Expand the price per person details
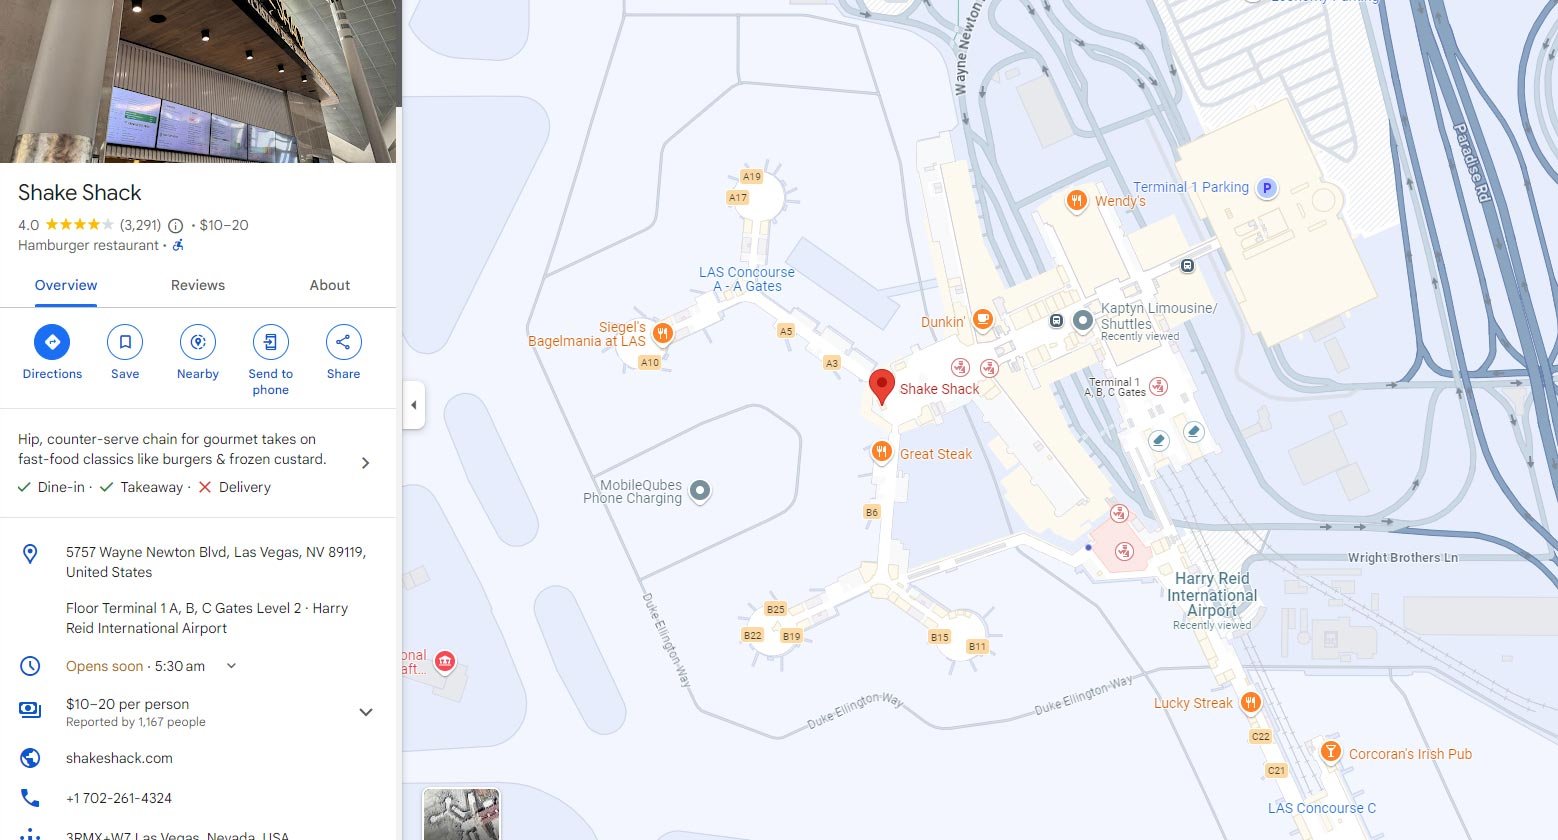The height and width of the screenshot is (840, 1558). coord(366,712)
